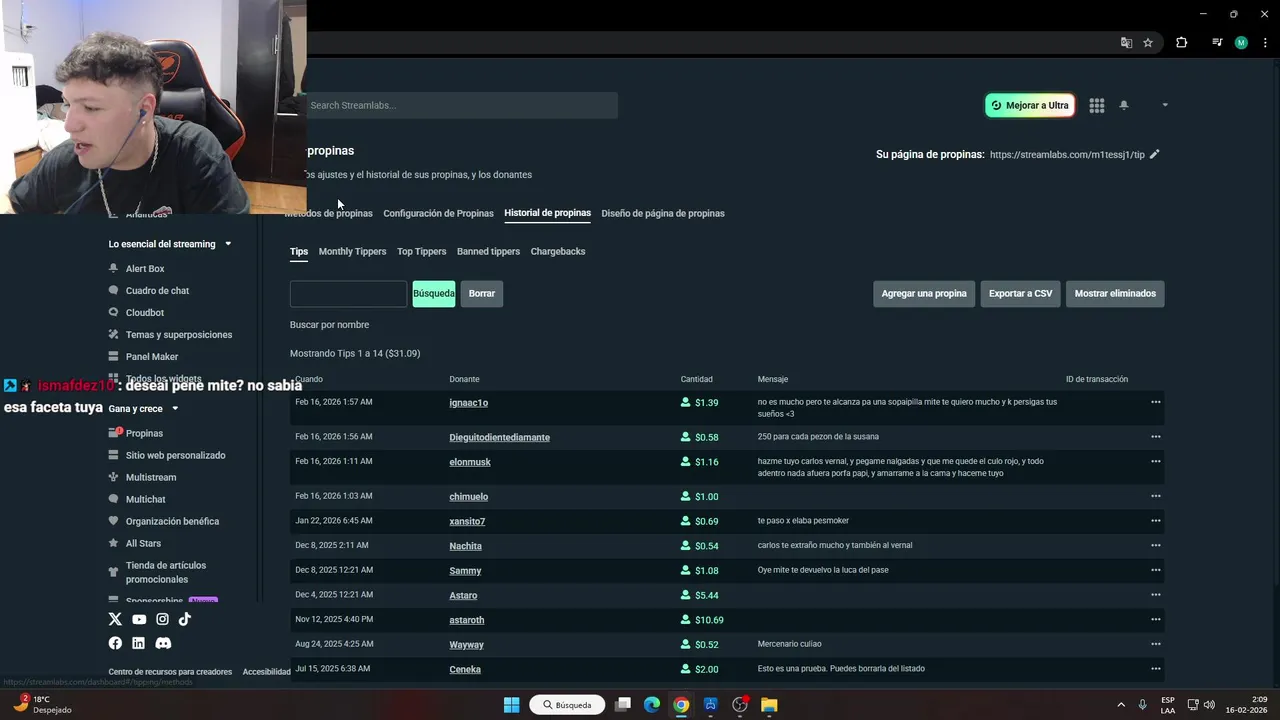Select the Tips subtab

(299, 251)
